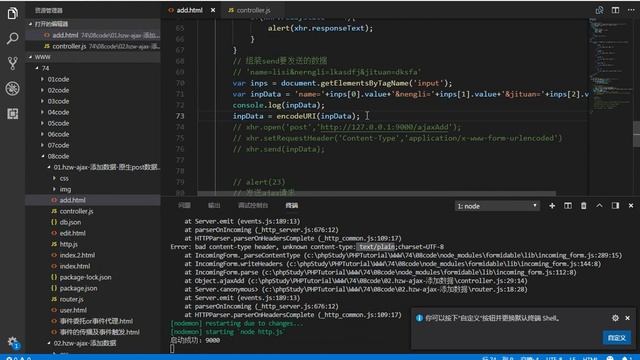The image size is (640, 360).
Task: Select the Terminal panel tab
Action: click(292, 205)
